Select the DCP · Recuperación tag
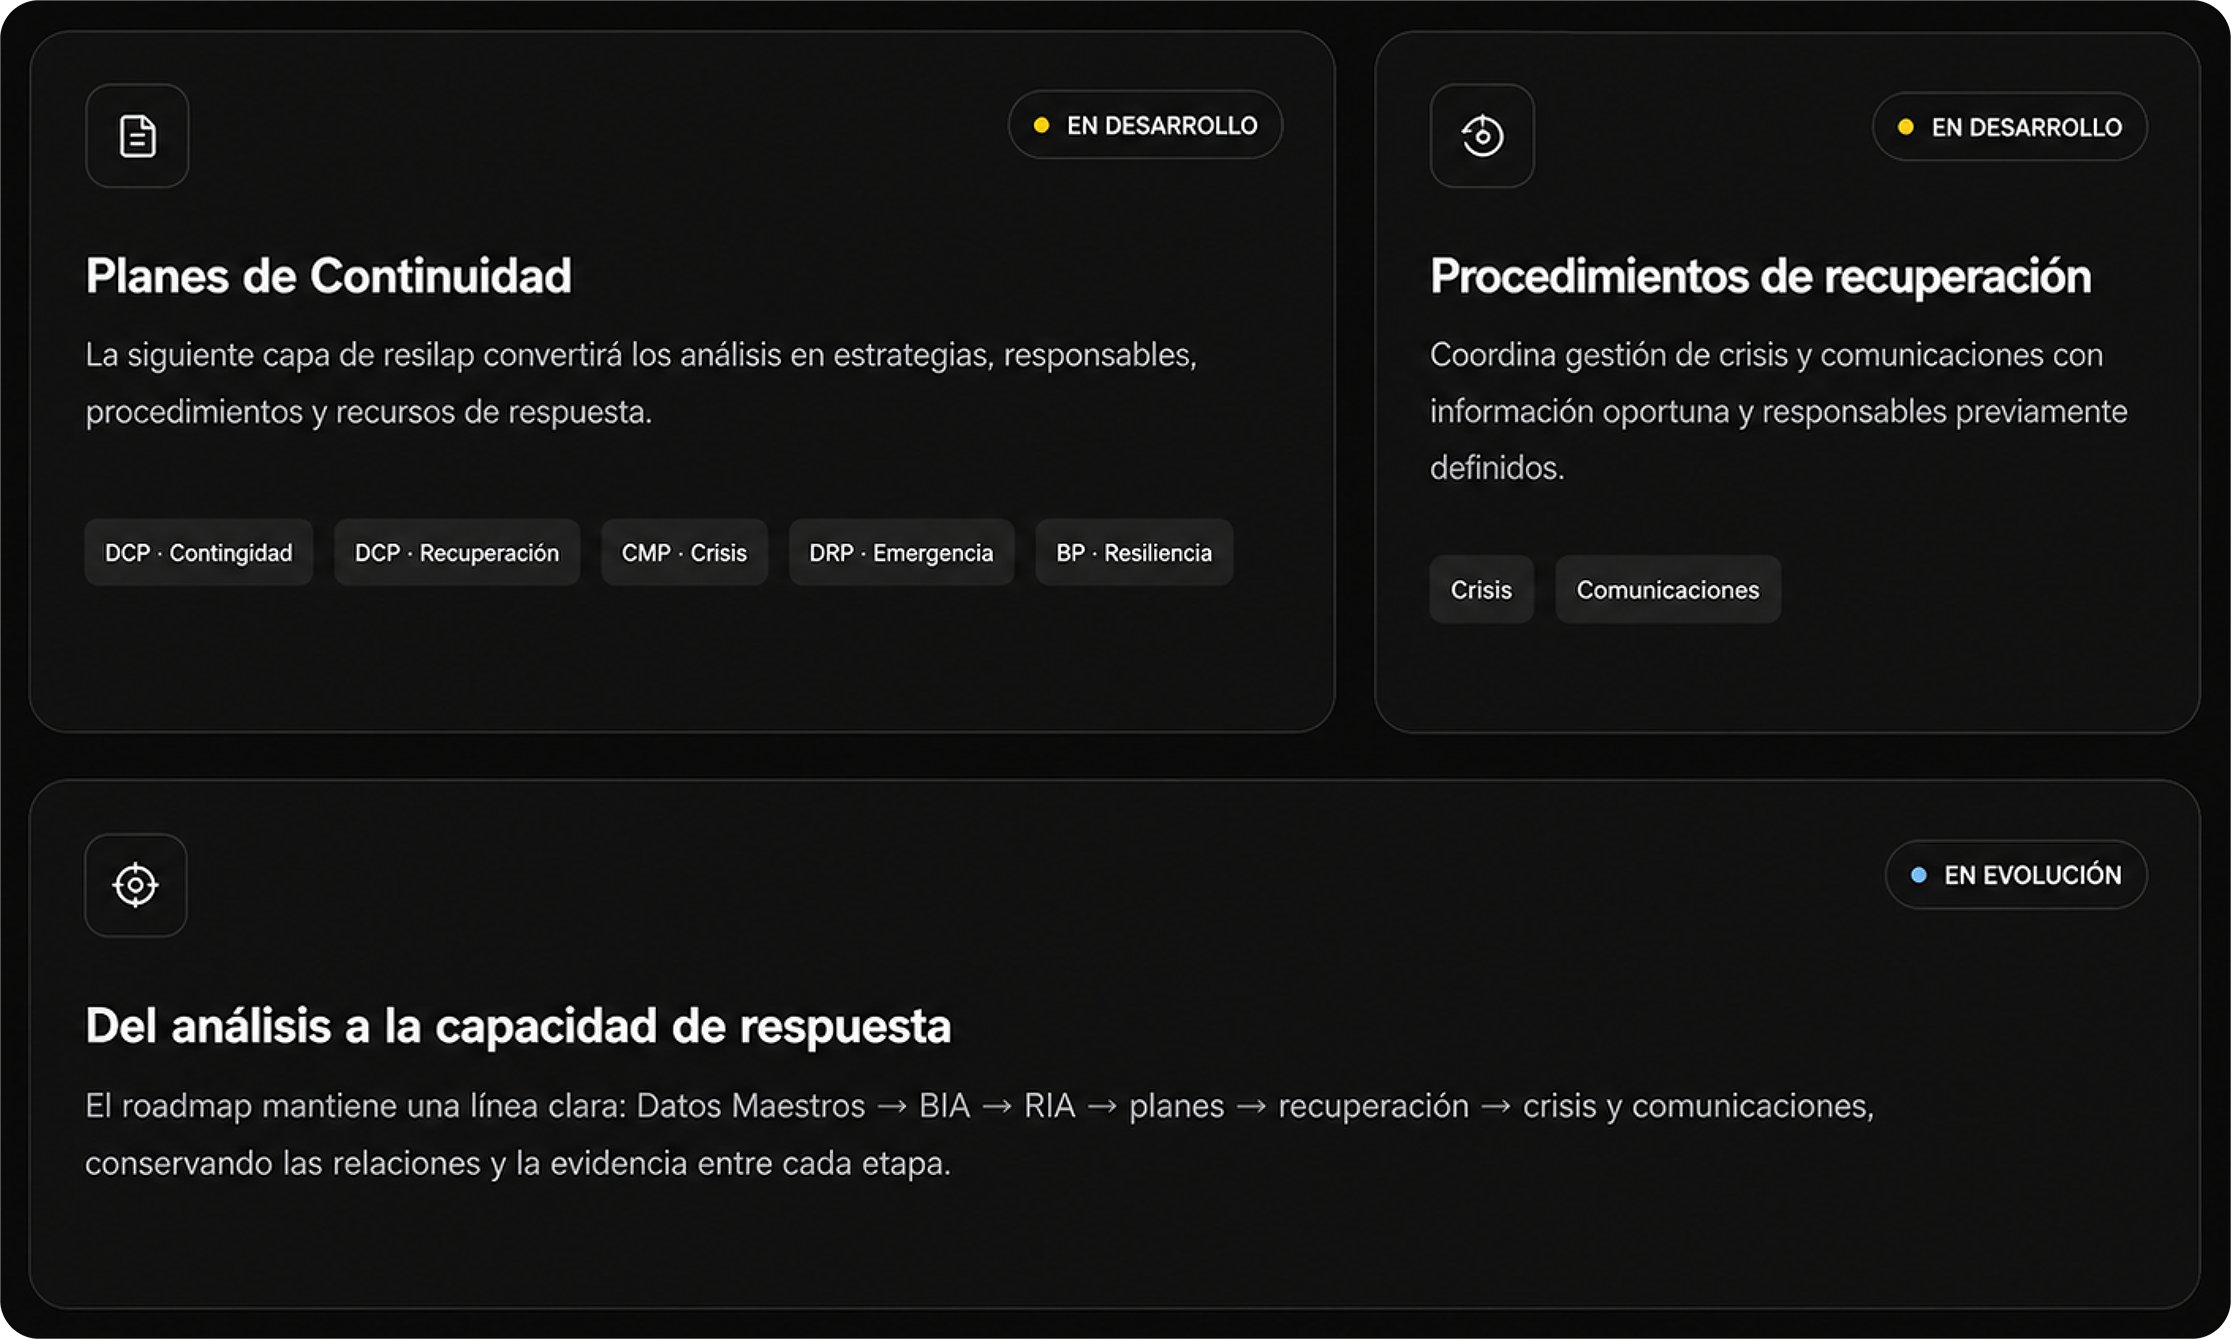The width and height of the screenshot is (2231, 1339). (x=457, y=552)
